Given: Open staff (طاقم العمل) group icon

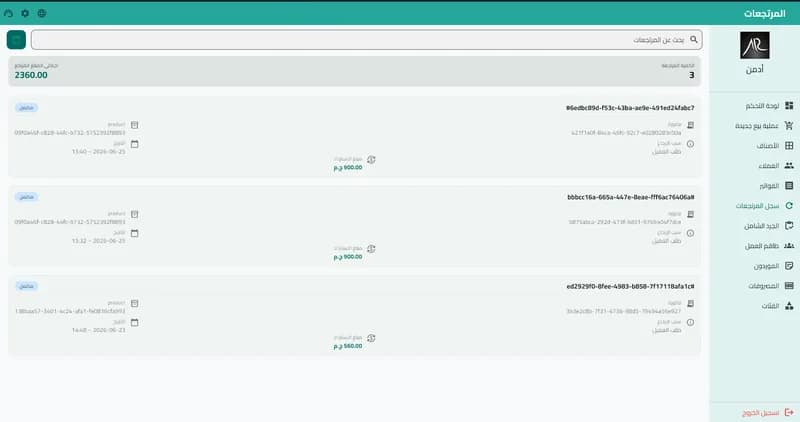Looking at the screenshot, I should tap(789, 245).
